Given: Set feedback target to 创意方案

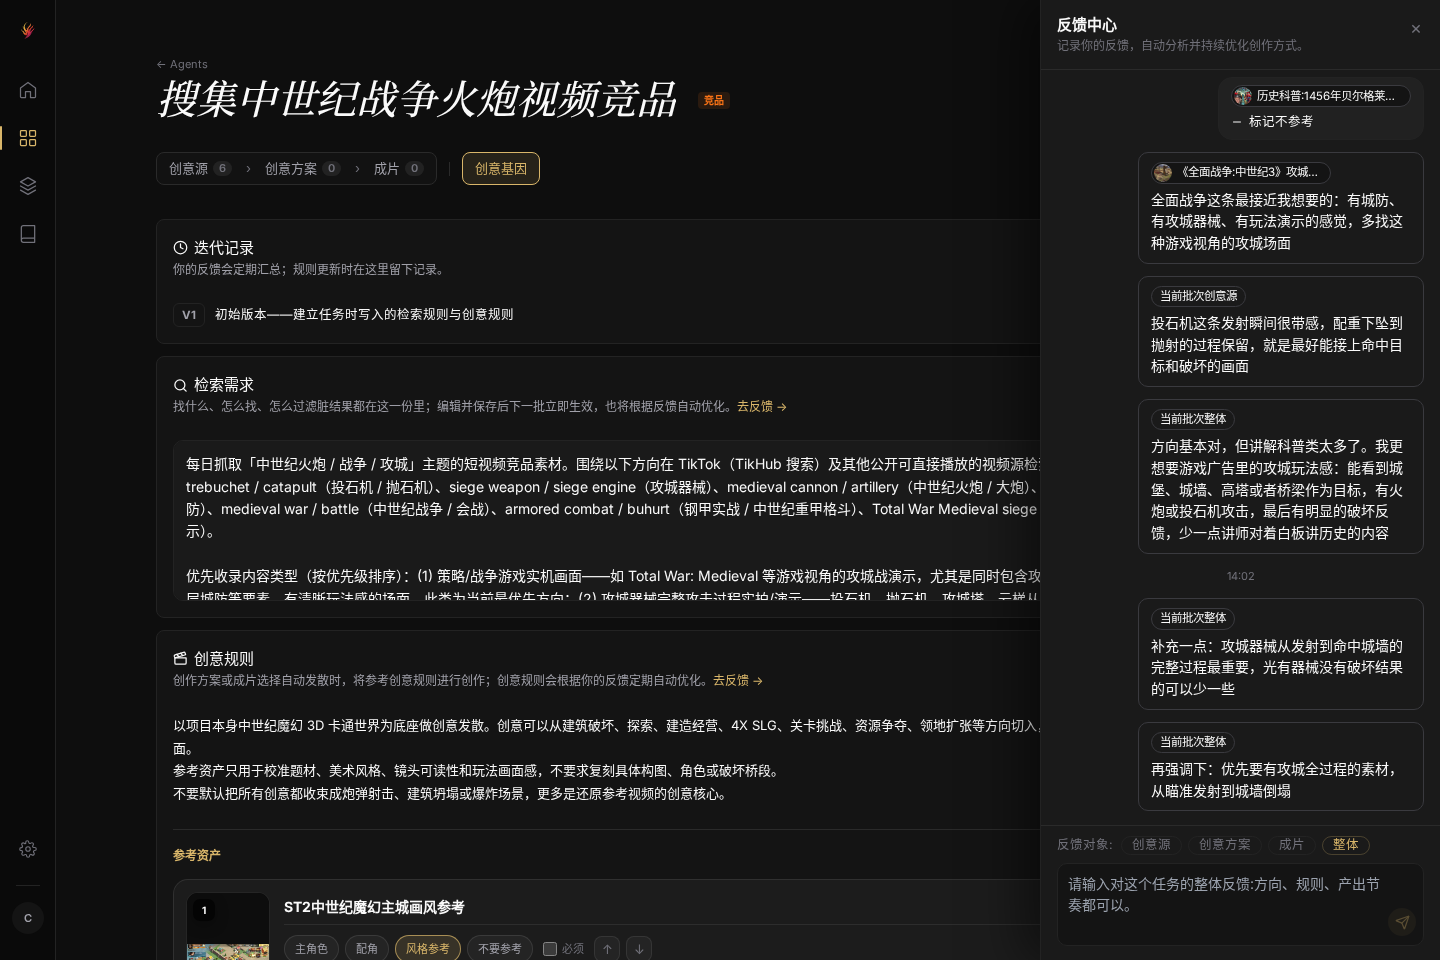Looking at the screenshot, I should 1225,845.
